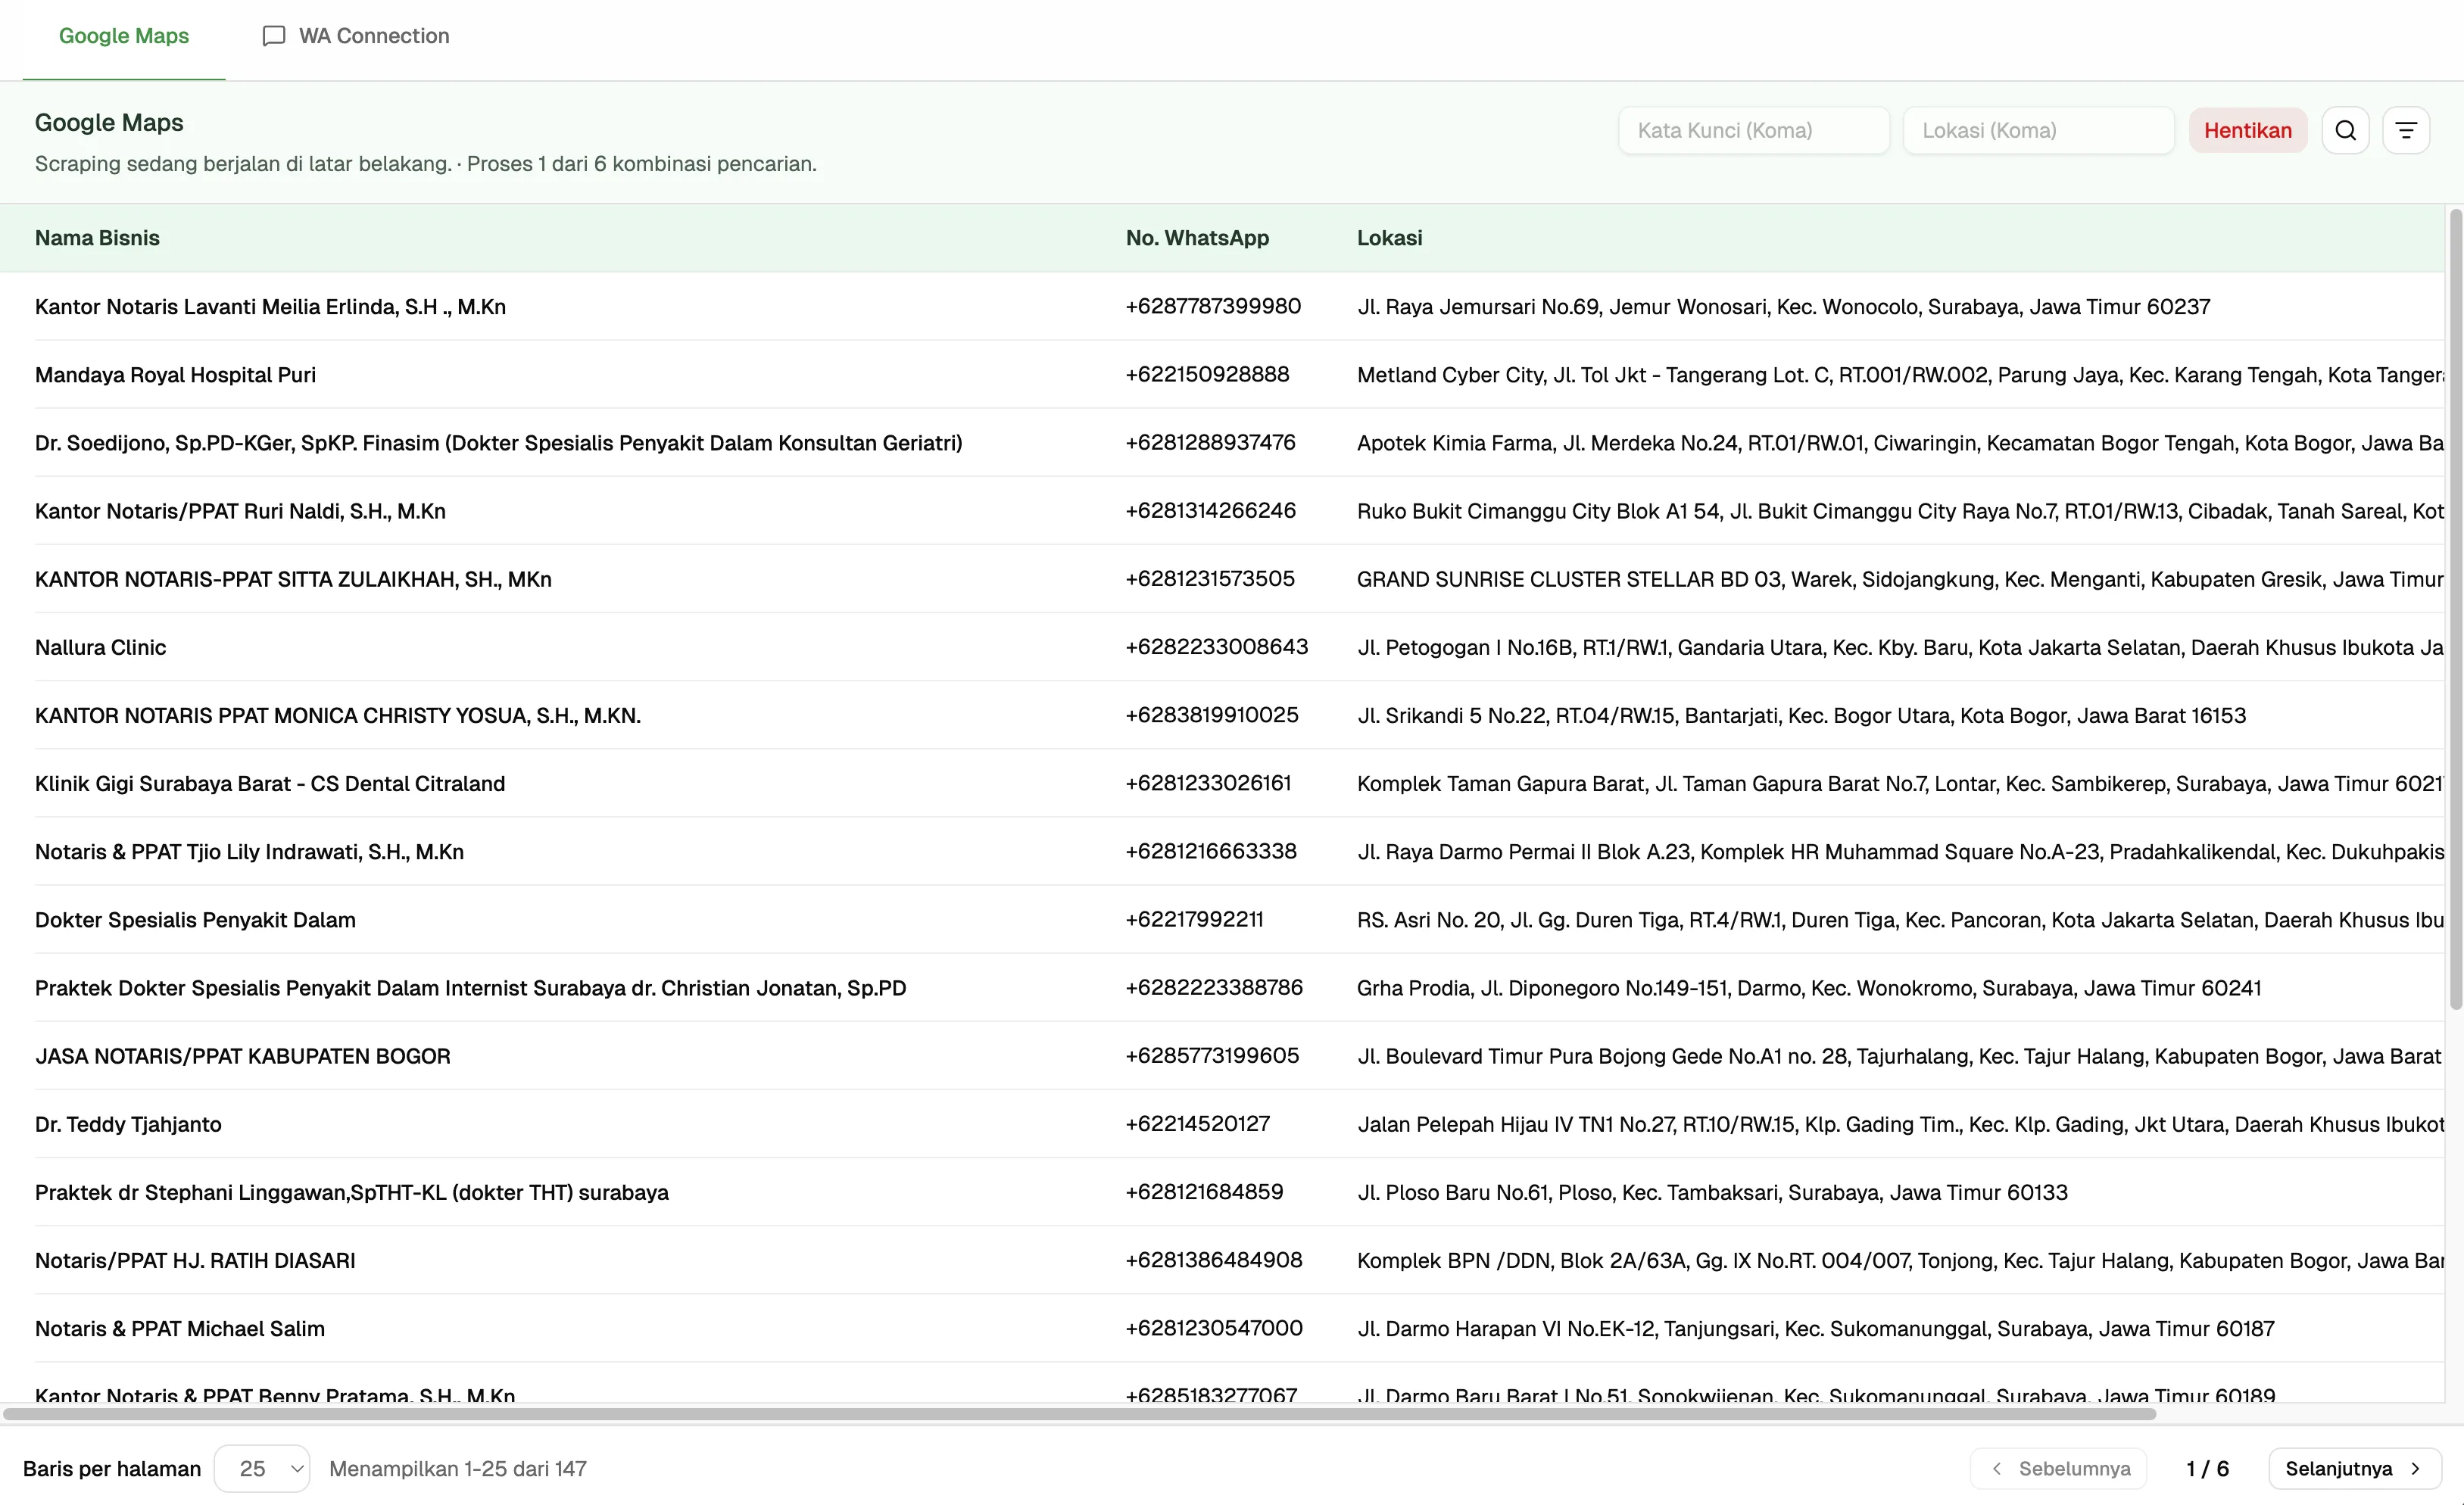Click address Jl. Raya Jemursari No.69
Viewport: 2464px width, 1505px height.
(x=1783, y=307)
